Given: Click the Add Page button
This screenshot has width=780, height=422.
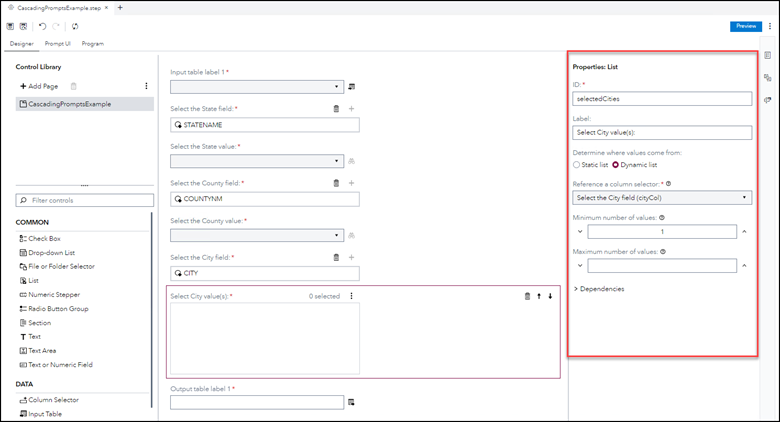Looking at the screenshot, I should tap(39, 87).
